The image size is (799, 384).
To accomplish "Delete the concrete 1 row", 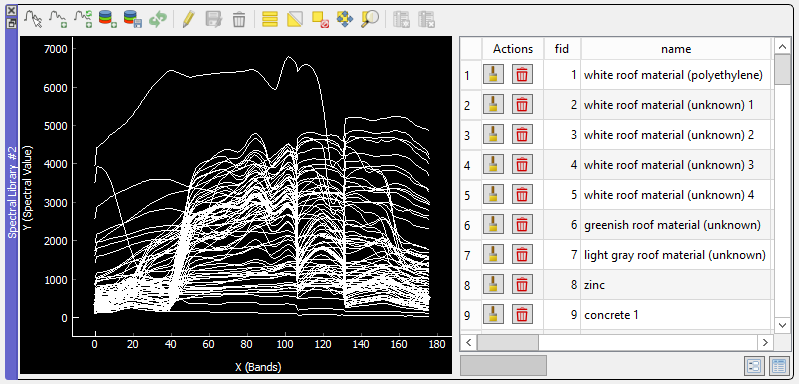I will 522,314.
